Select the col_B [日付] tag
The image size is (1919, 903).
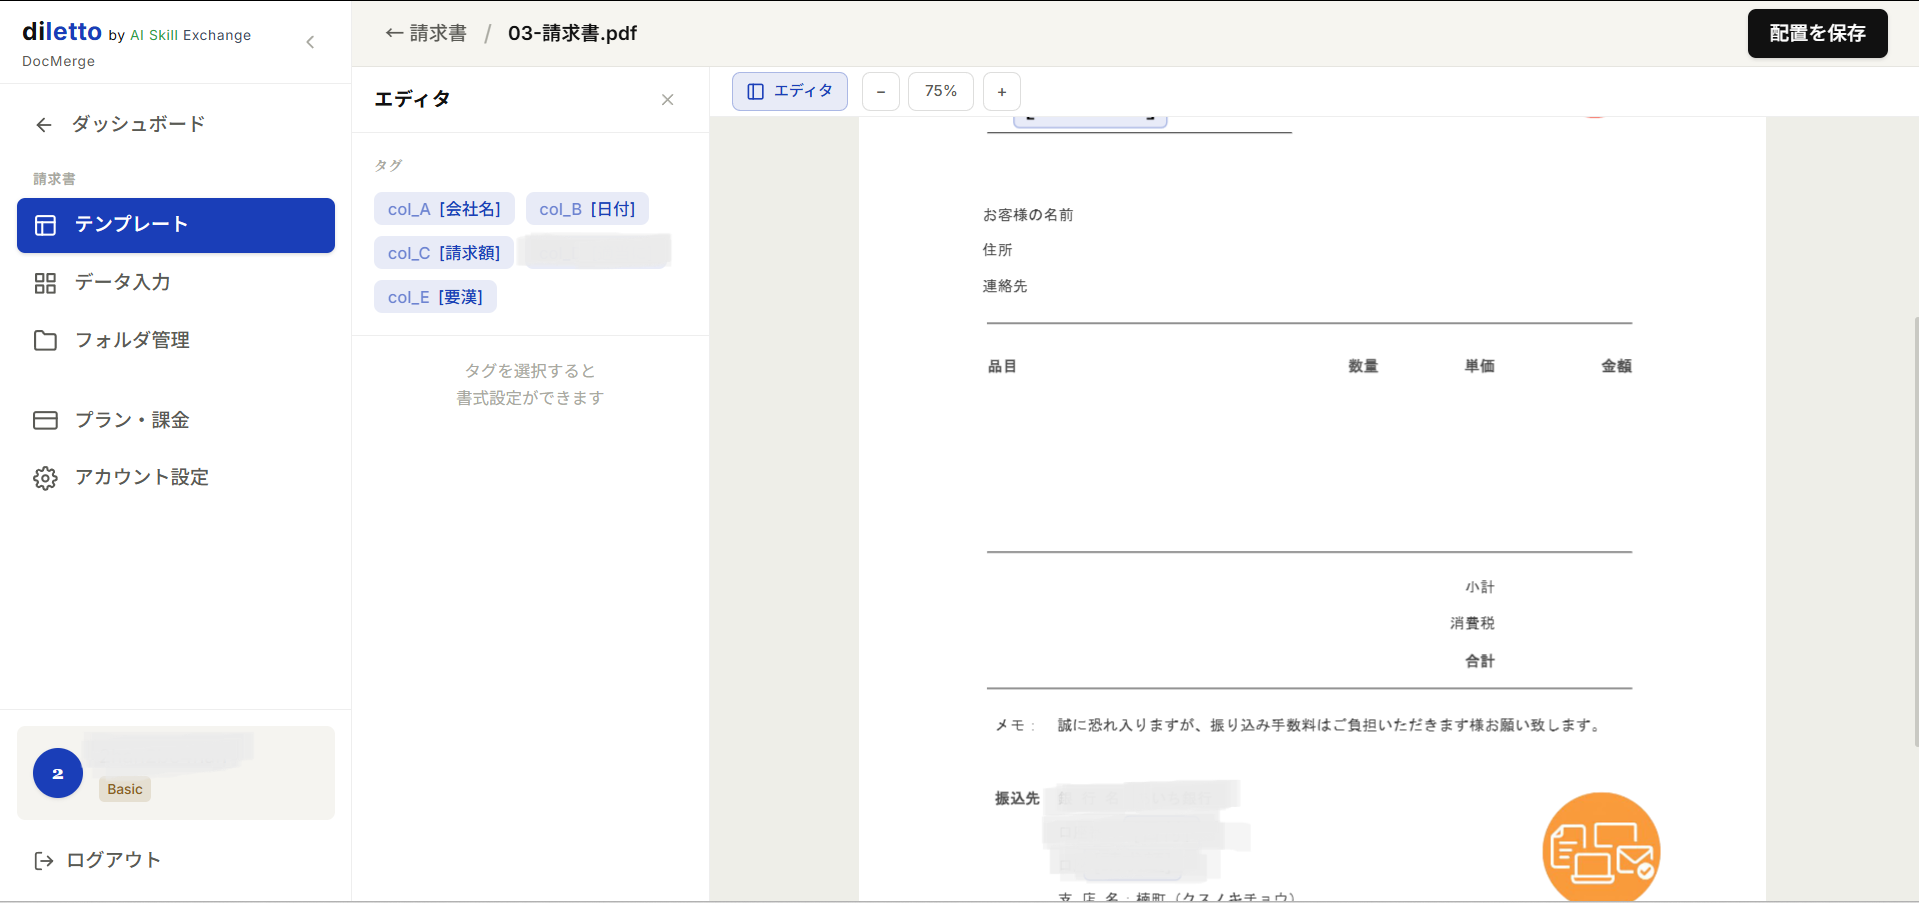(587, 209)
